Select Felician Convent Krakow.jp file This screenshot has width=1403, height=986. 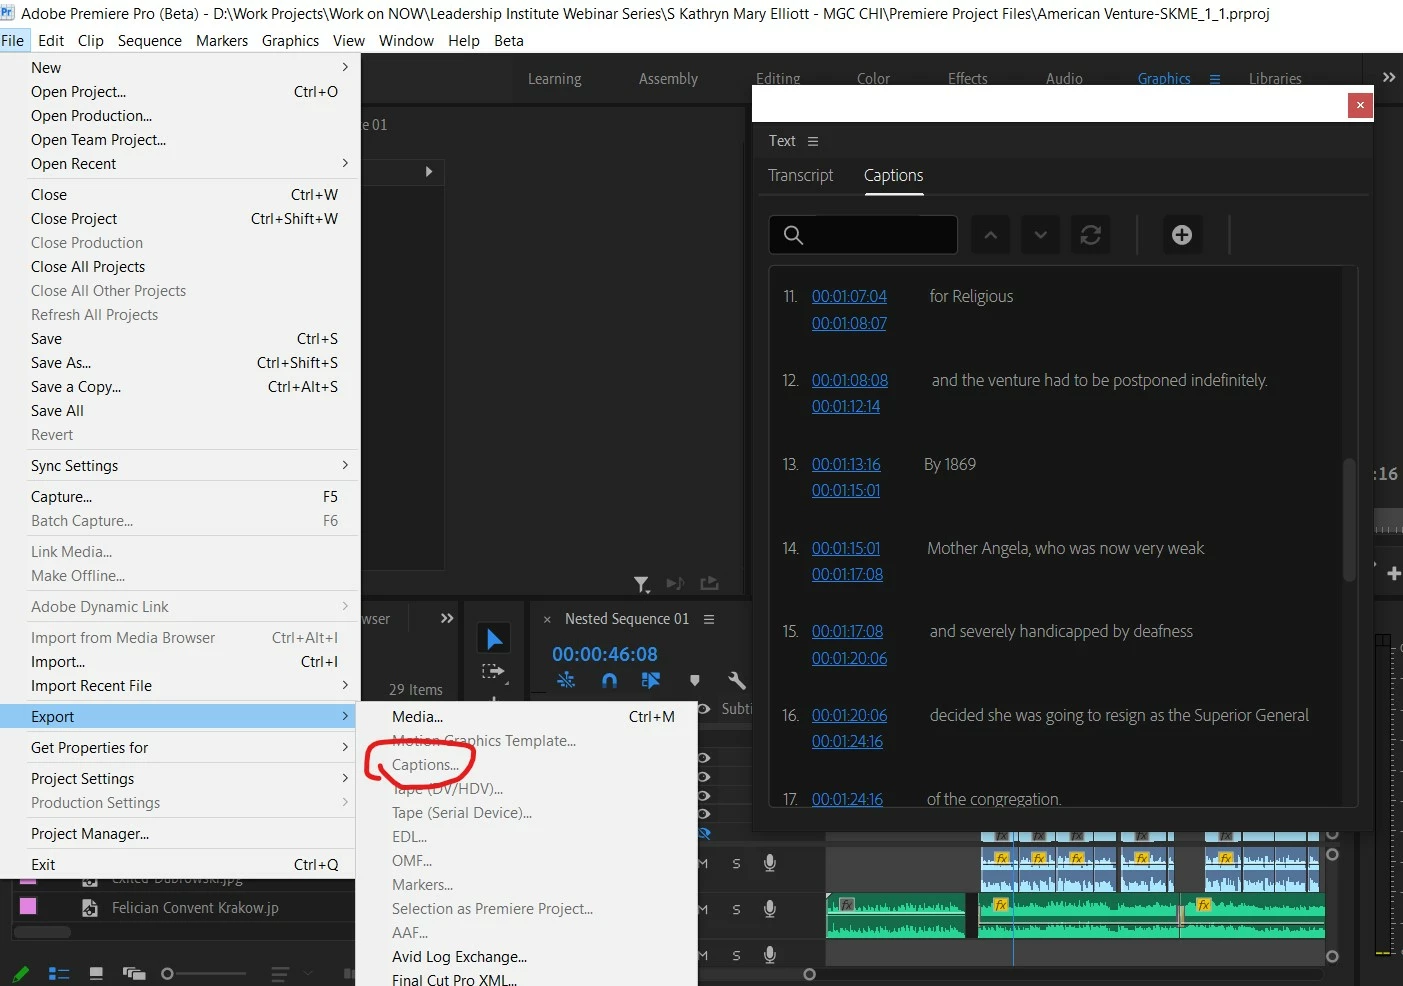click(x=195, y=908)
